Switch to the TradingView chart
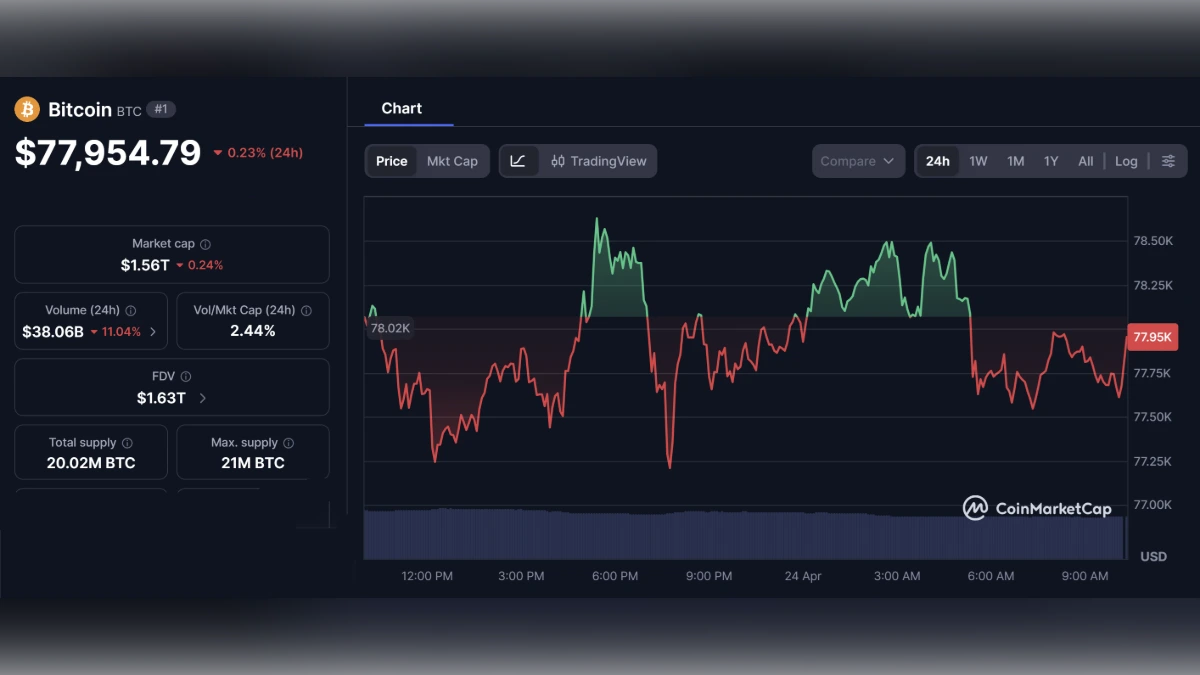1200x675 pixels. 599,161
